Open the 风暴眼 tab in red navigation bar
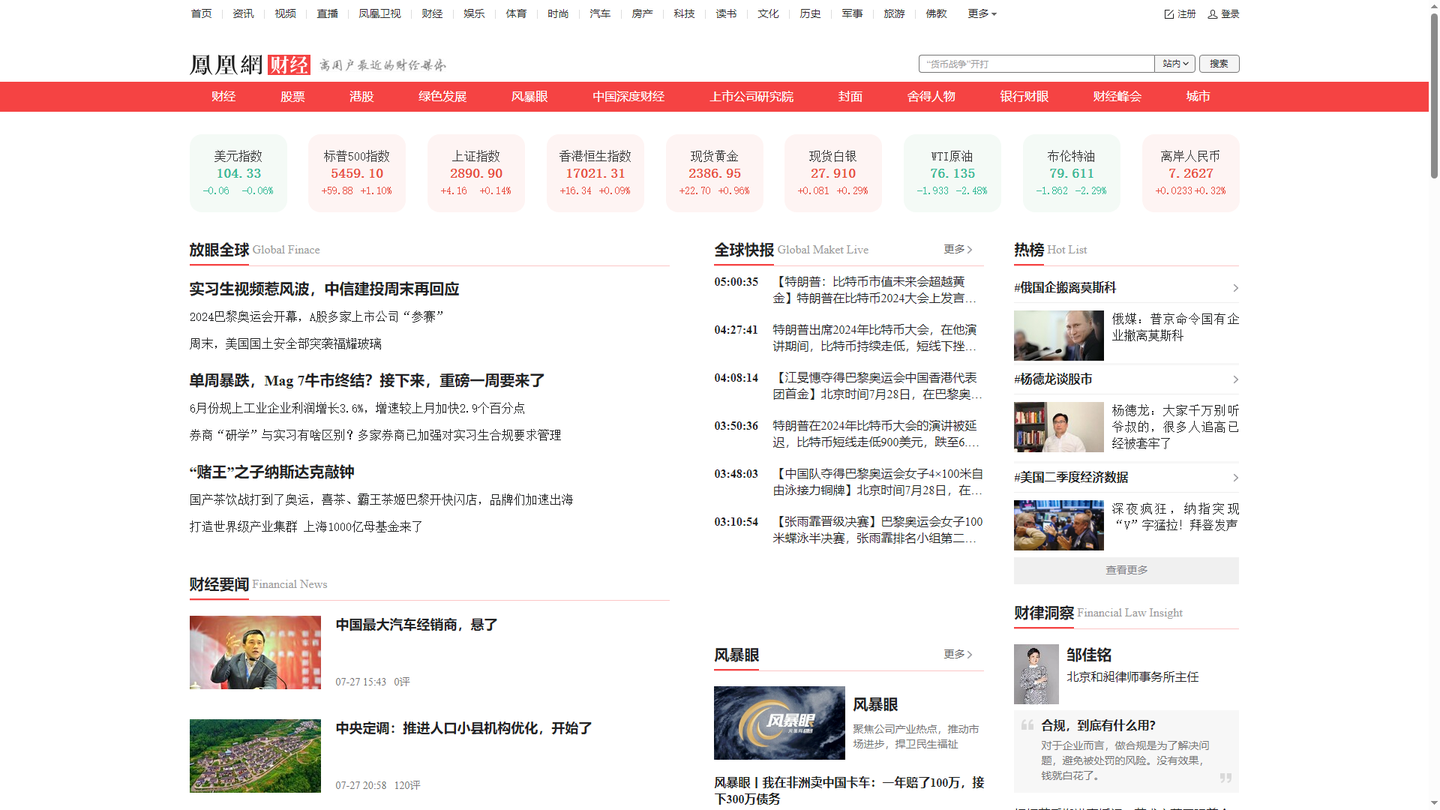This screenshot has width=1440, height=810. [529, 97]
